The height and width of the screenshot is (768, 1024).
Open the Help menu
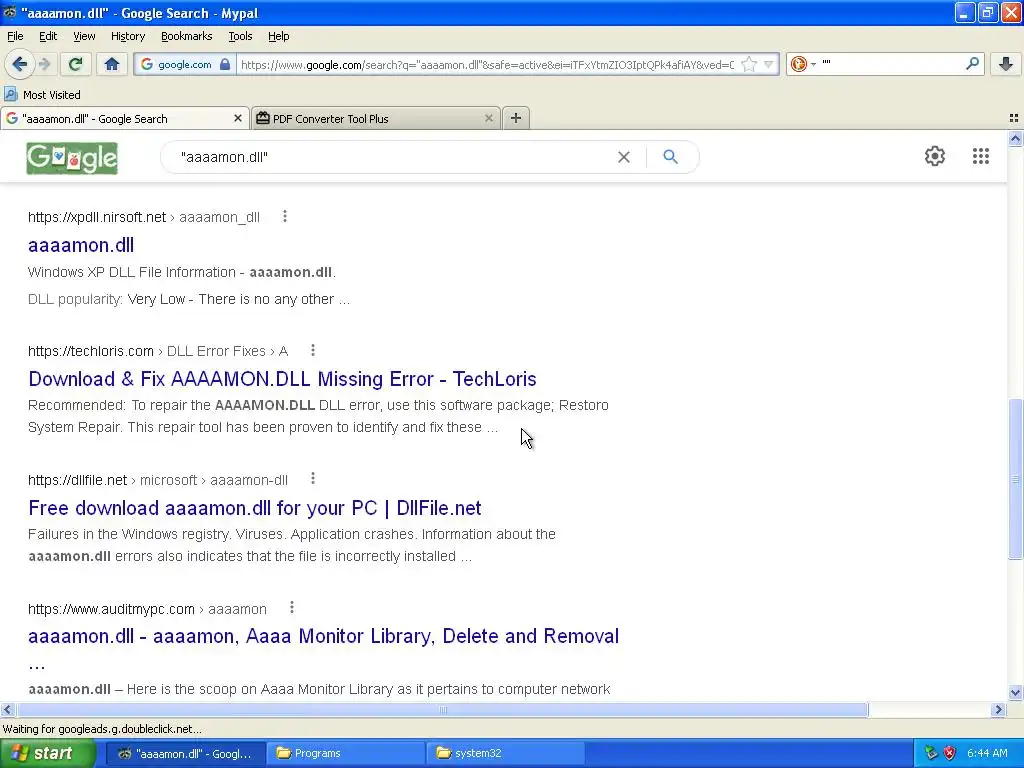pyautogui.click(x=278, y=36)
